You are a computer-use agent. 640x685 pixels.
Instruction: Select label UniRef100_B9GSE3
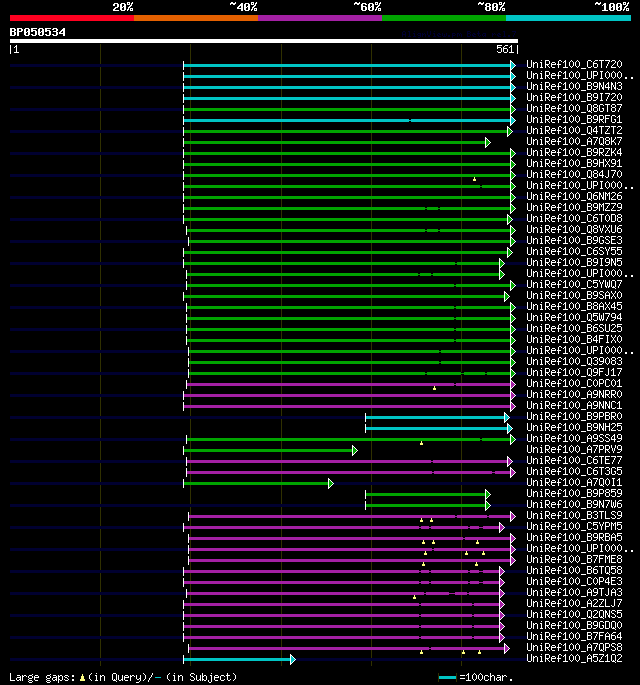coord(574,240)
